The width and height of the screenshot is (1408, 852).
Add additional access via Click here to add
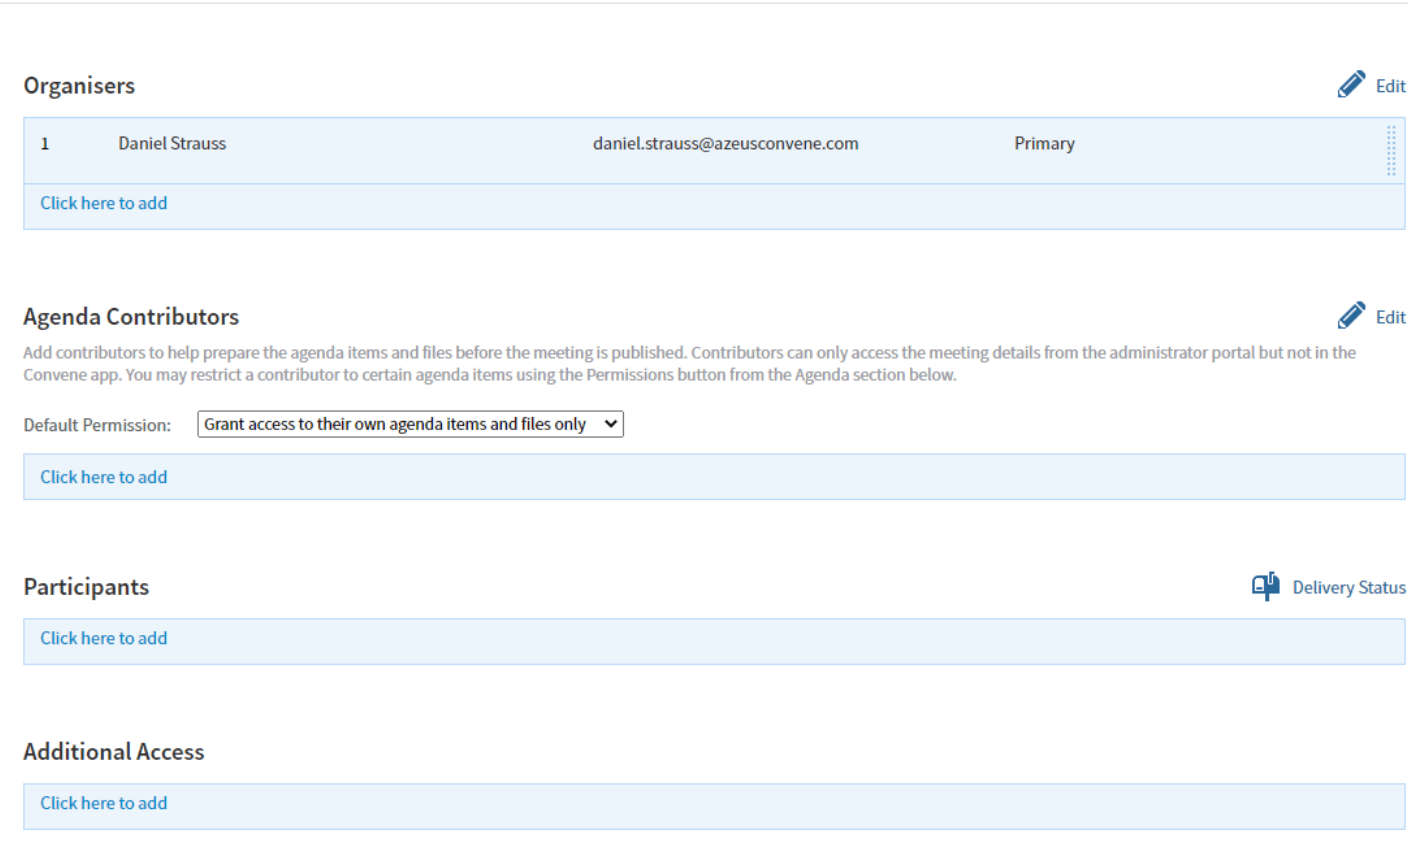pyautogui.click(x=104, y=803)
